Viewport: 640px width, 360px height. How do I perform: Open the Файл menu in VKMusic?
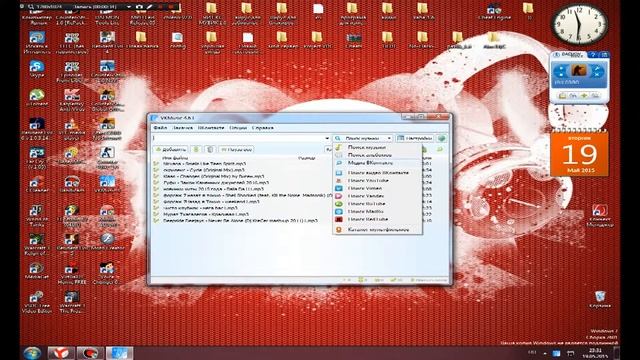tap(160, 128)
